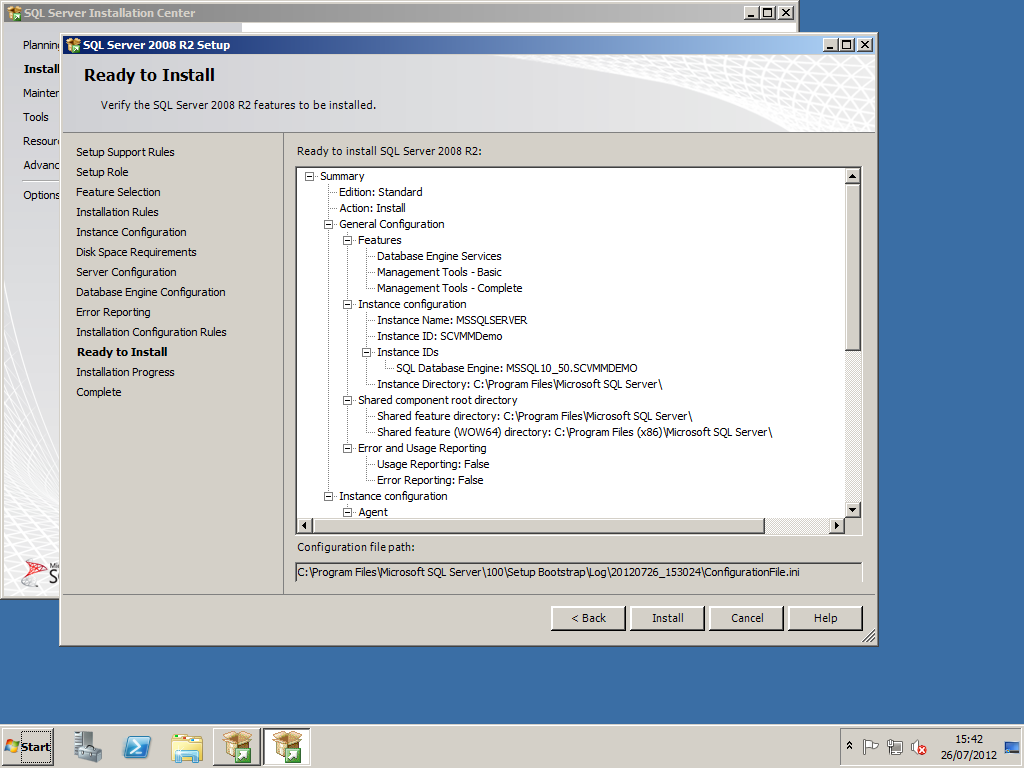Collapse the General Configuration node
1024x768 pixels.
tap(328, 224)
